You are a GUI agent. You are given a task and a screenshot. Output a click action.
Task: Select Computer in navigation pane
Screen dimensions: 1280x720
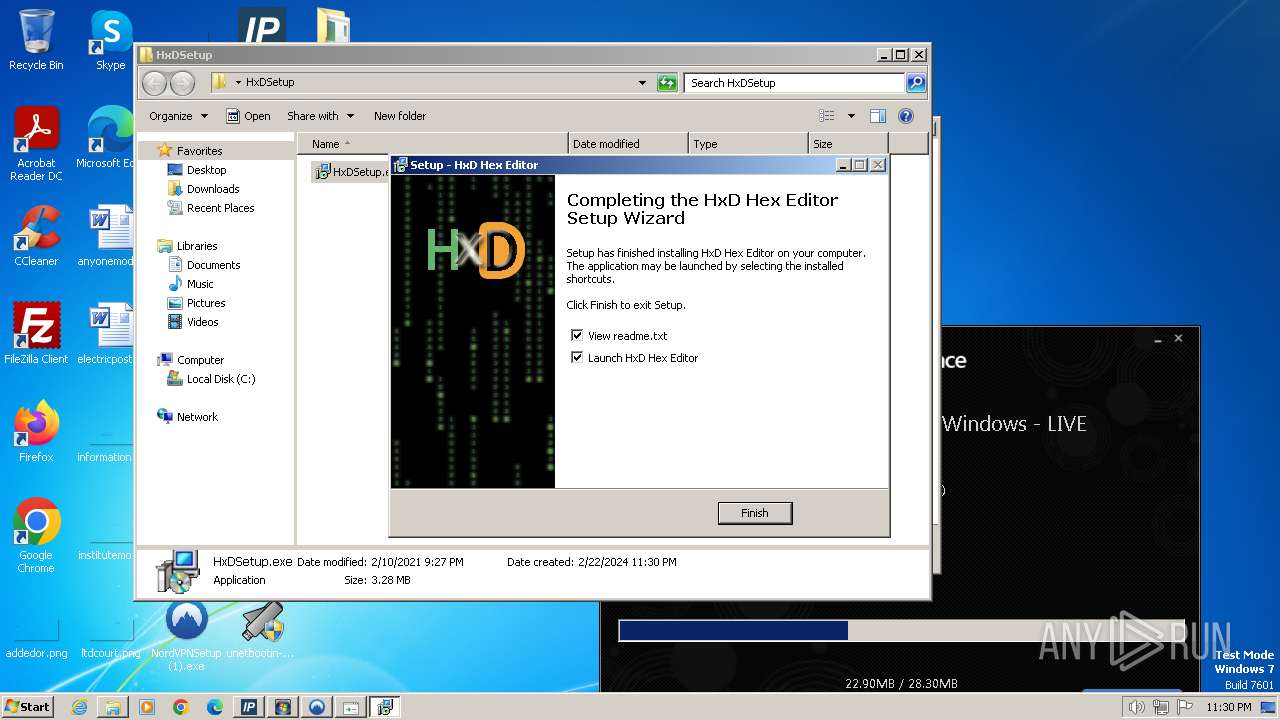click(x=200, y=360)
